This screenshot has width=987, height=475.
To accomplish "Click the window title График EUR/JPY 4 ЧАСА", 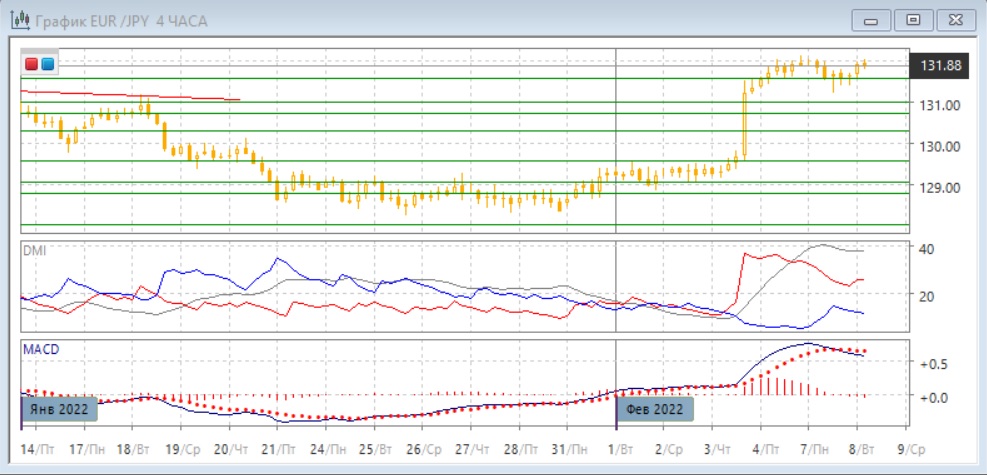I will point(121,21).
